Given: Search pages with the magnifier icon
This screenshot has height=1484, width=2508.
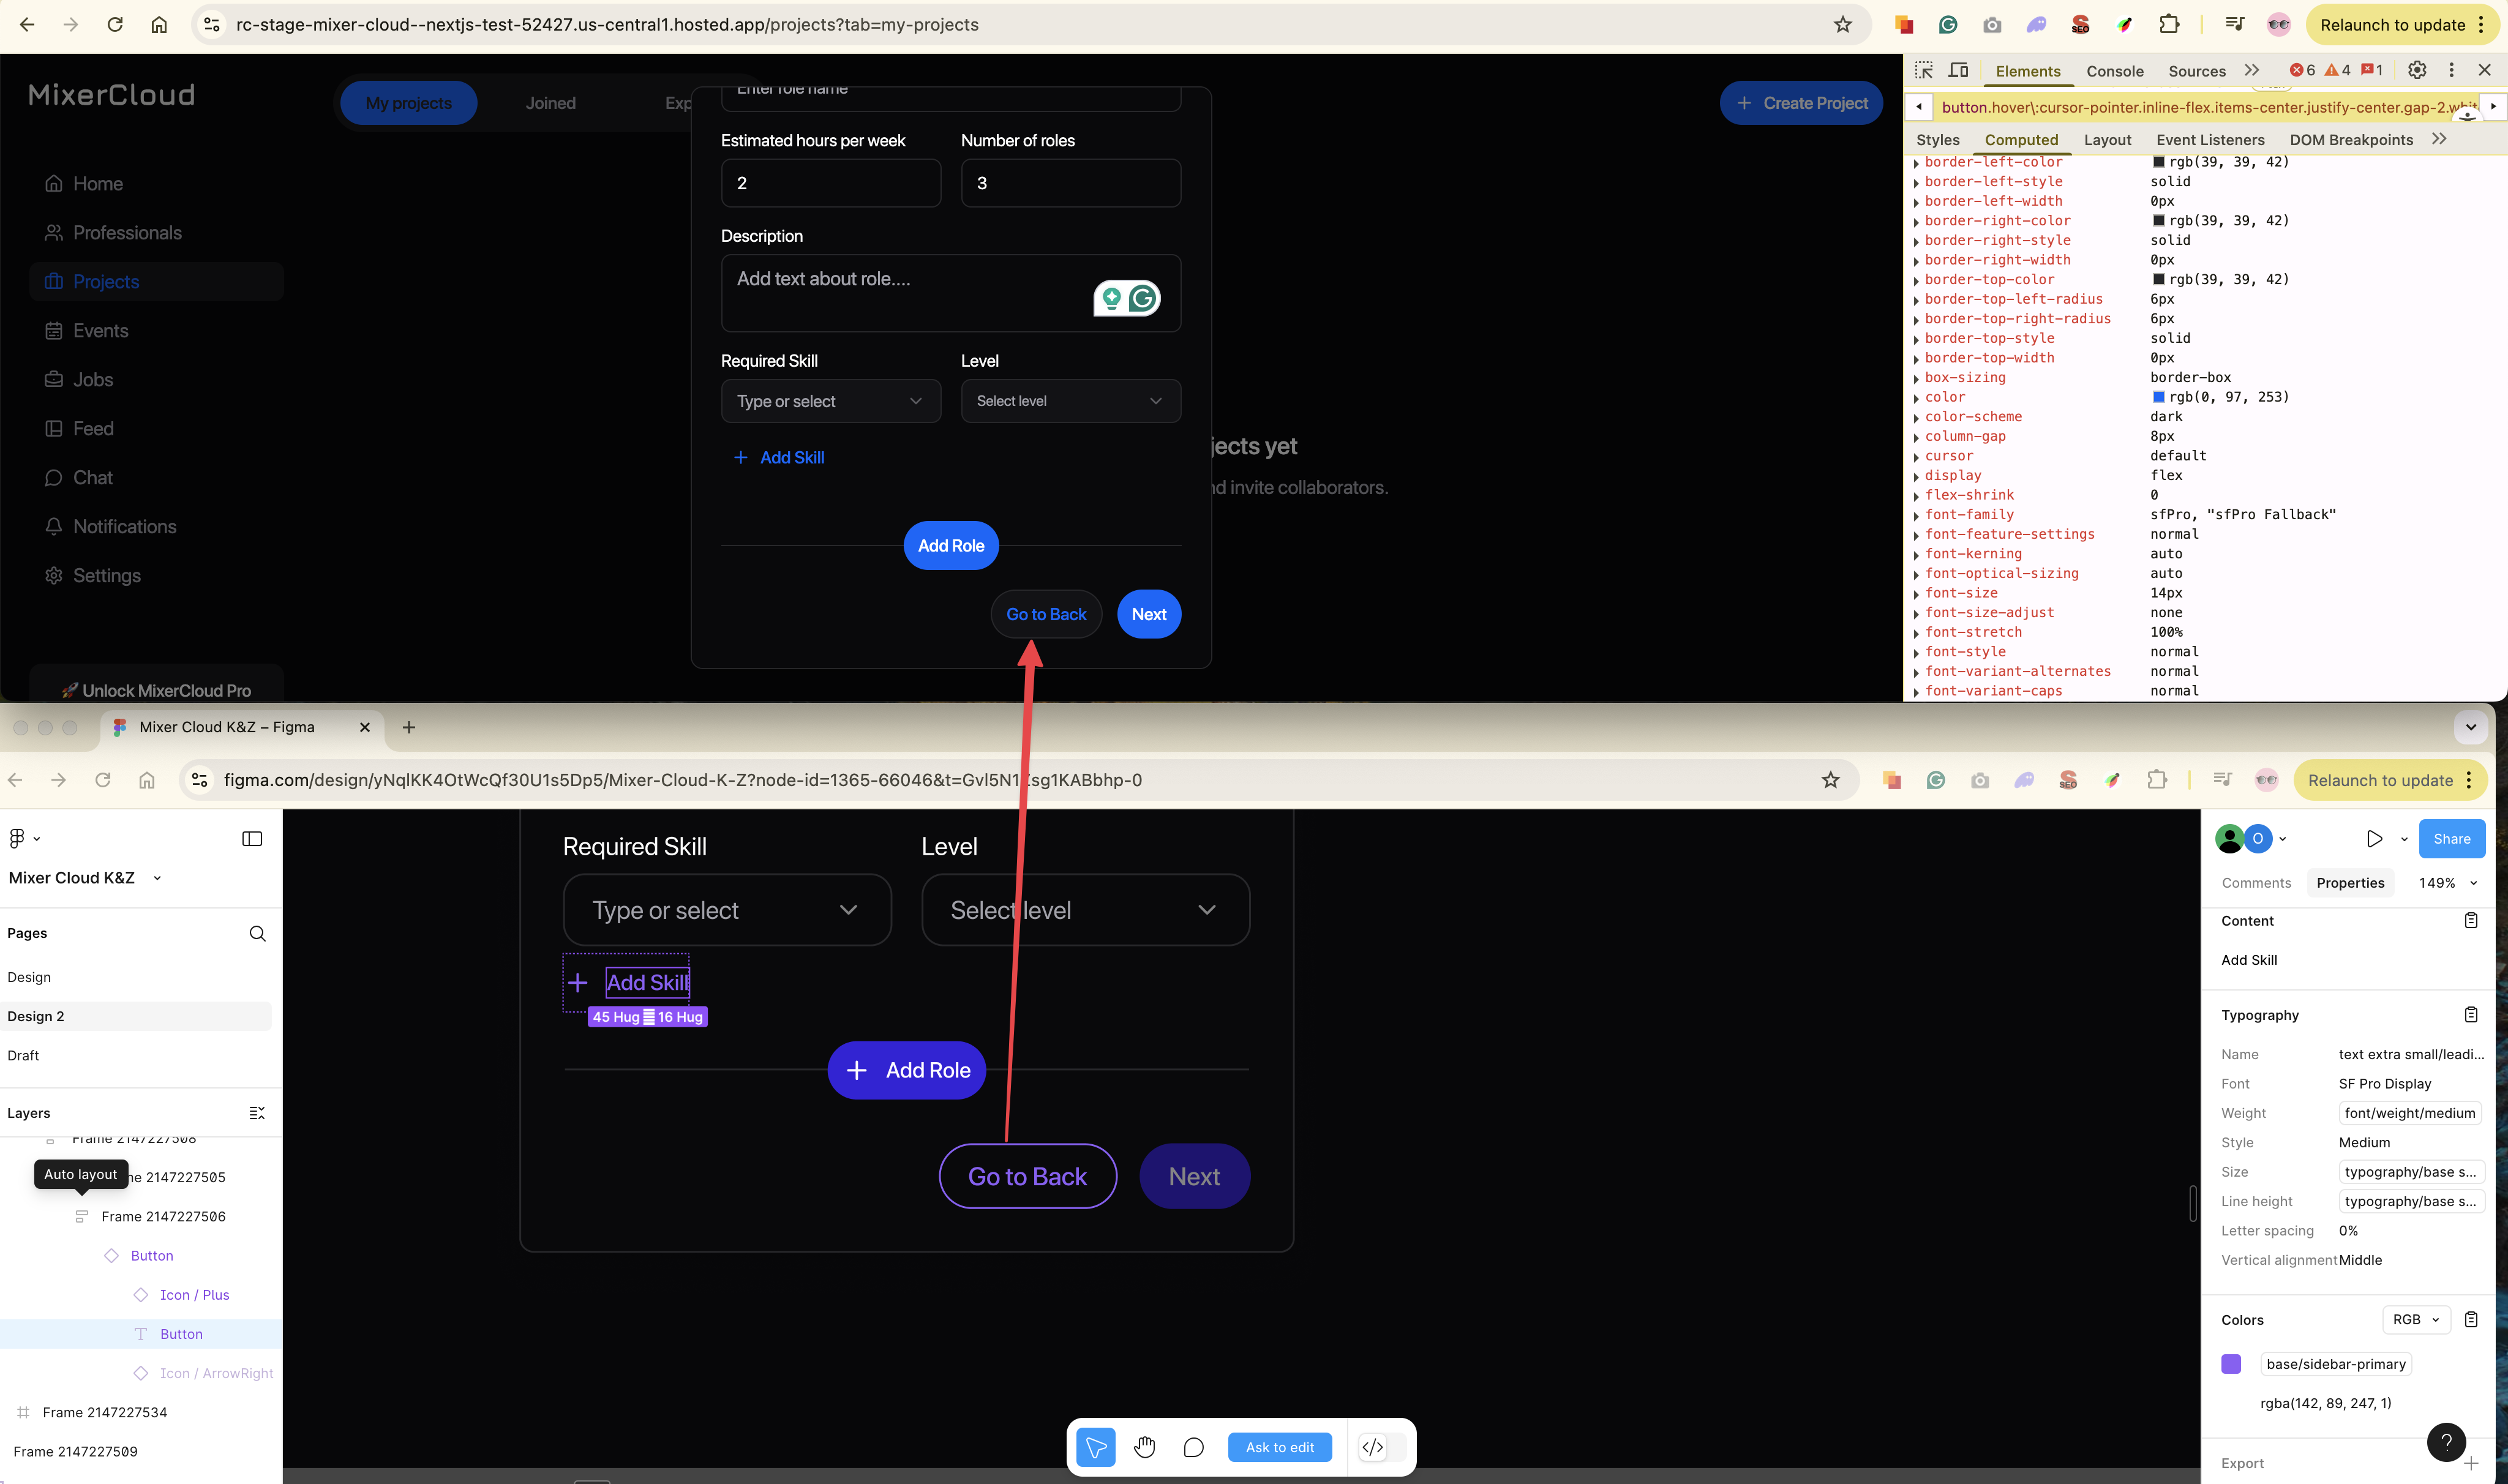Looking at the screenshot, I should click(x=257, y=933).
